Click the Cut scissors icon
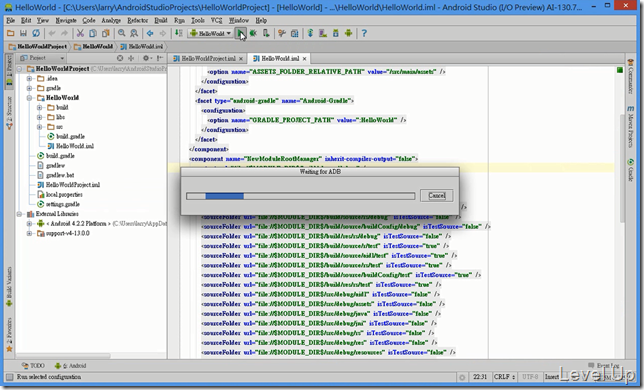Screen dimensions: 644x390 click(x=80, y=33)
